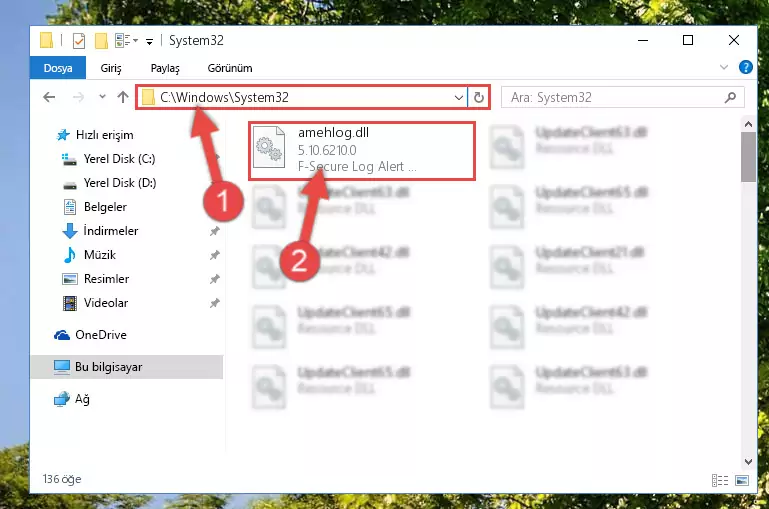The height and width of the screenshot is (509, 769).
Task: Click the Yerel Disk (D:) drive icon
Action: 70,185
